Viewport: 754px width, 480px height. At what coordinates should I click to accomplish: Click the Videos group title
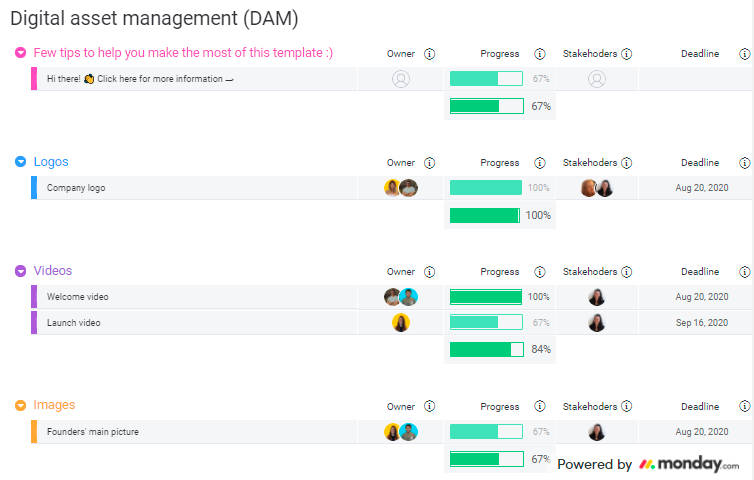click(x=53, y=271)
